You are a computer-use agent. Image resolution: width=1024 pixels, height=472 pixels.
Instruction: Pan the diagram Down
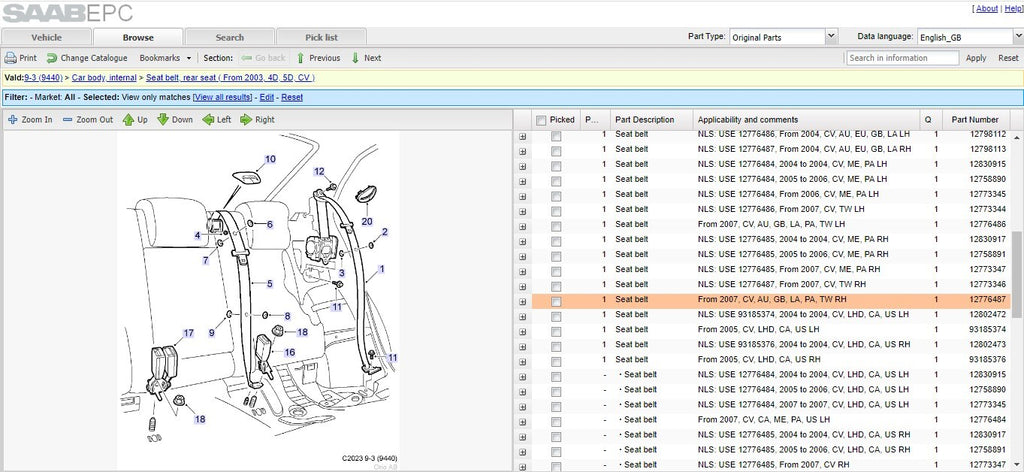click(175, 119)
